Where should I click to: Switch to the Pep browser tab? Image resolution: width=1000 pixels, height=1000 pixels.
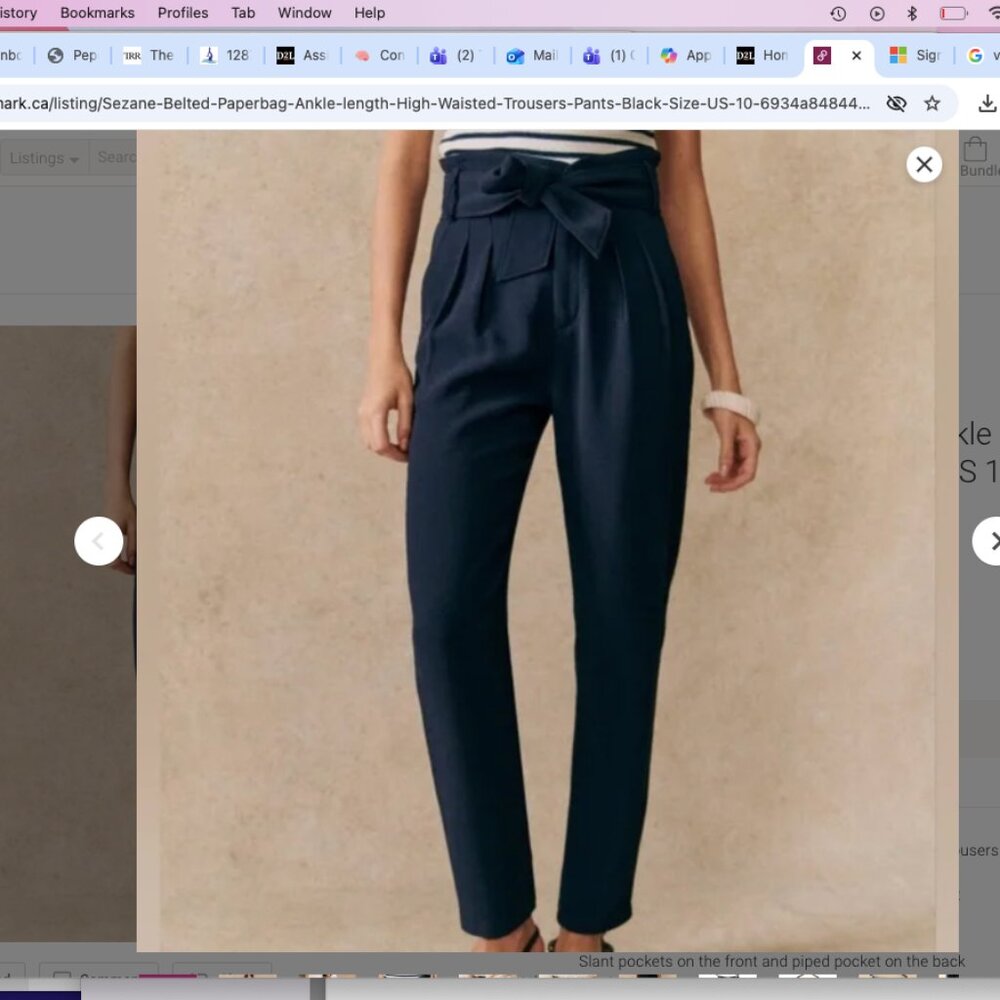click(72, 55)
